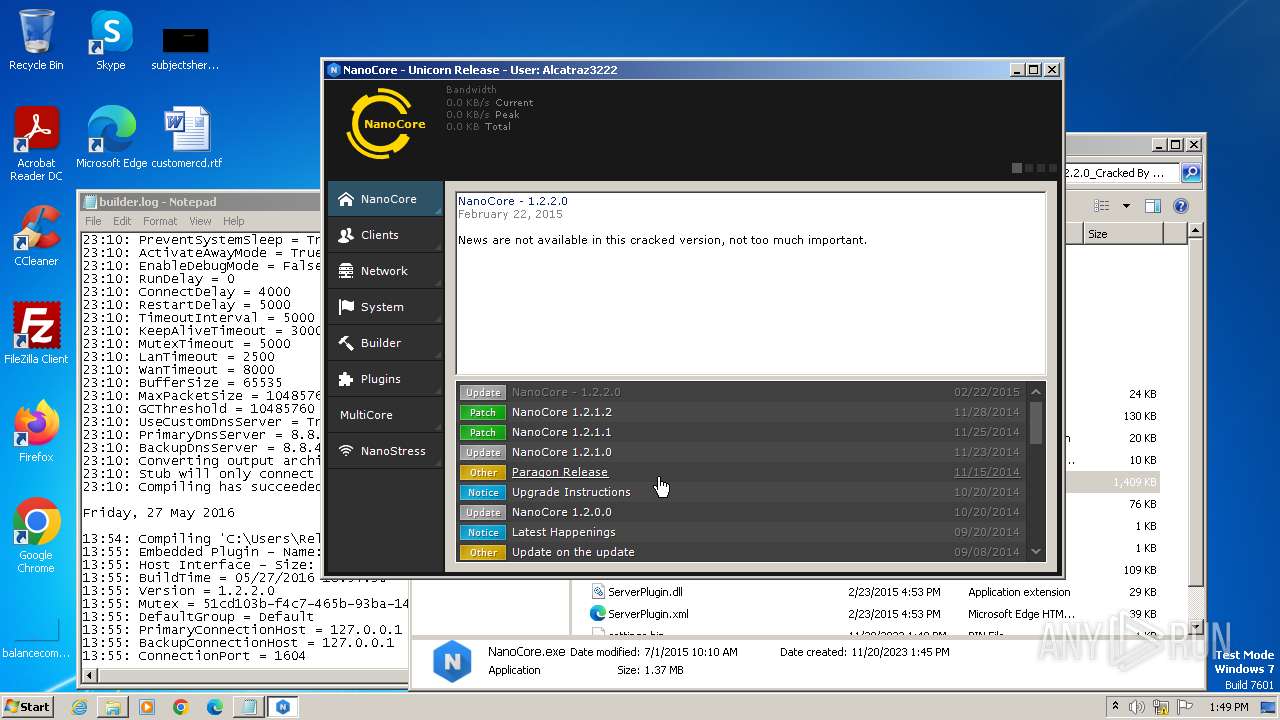Open Notepad Help menu

click(234, 221)
